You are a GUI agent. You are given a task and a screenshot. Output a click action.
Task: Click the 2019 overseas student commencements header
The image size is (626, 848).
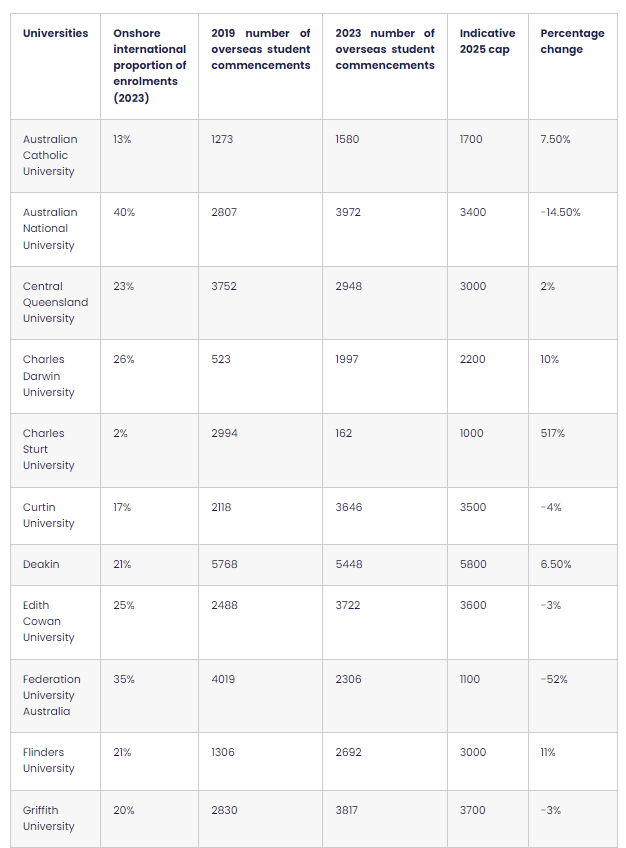pyautogui.click(x=261, y=49)
